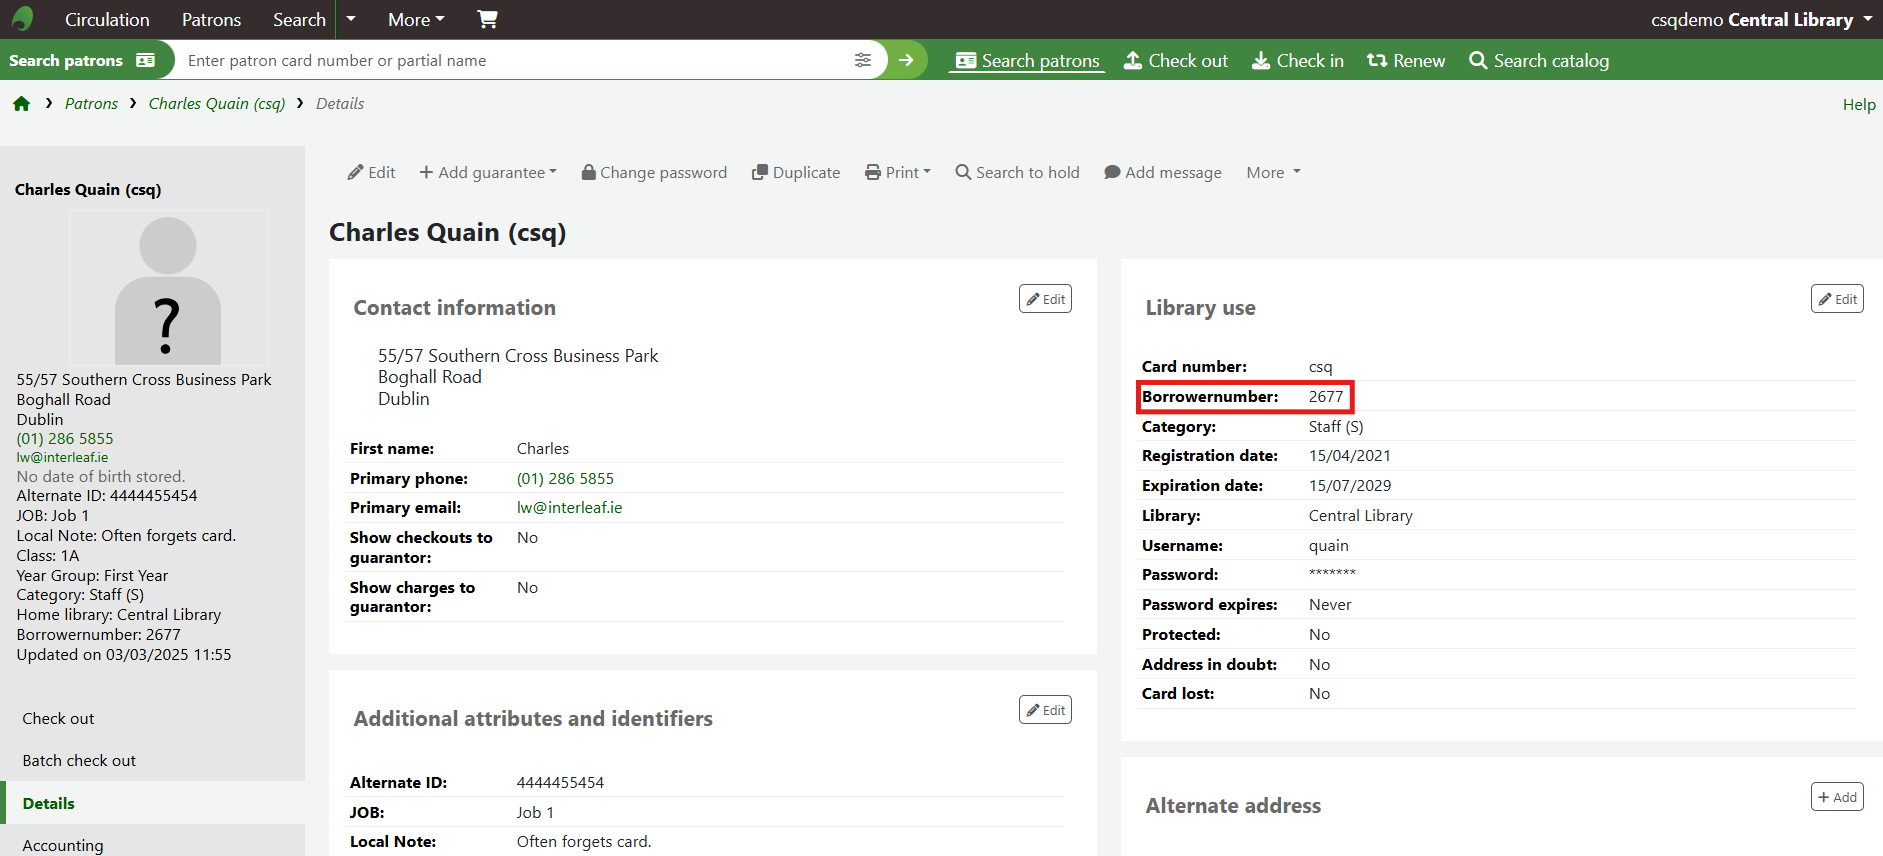Screen dimensions: 1883x856
Task: Open the patron toolbar More dropdown
Action: click(x=1273, y=172)
